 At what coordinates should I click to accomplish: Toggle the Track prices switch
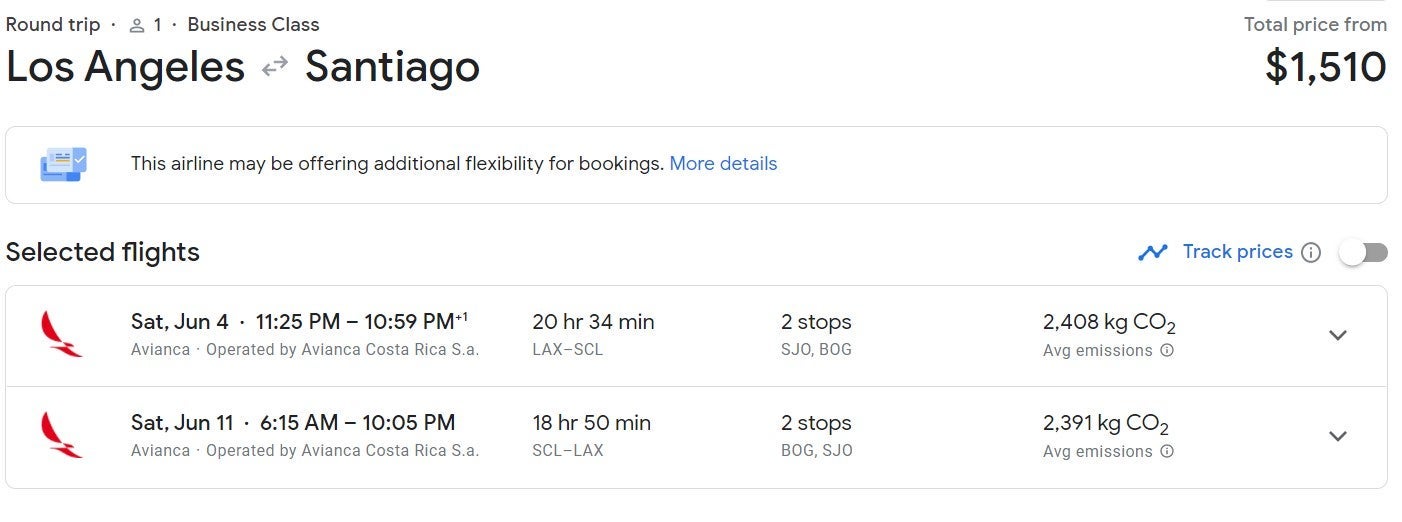(x=1363, y=252)
